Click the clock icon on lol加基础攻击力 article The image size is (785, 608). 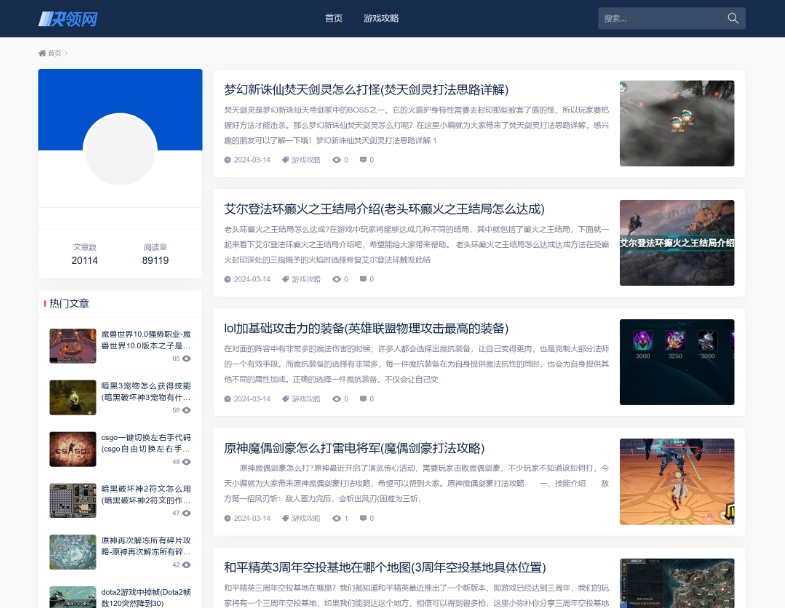pos(227,399)
